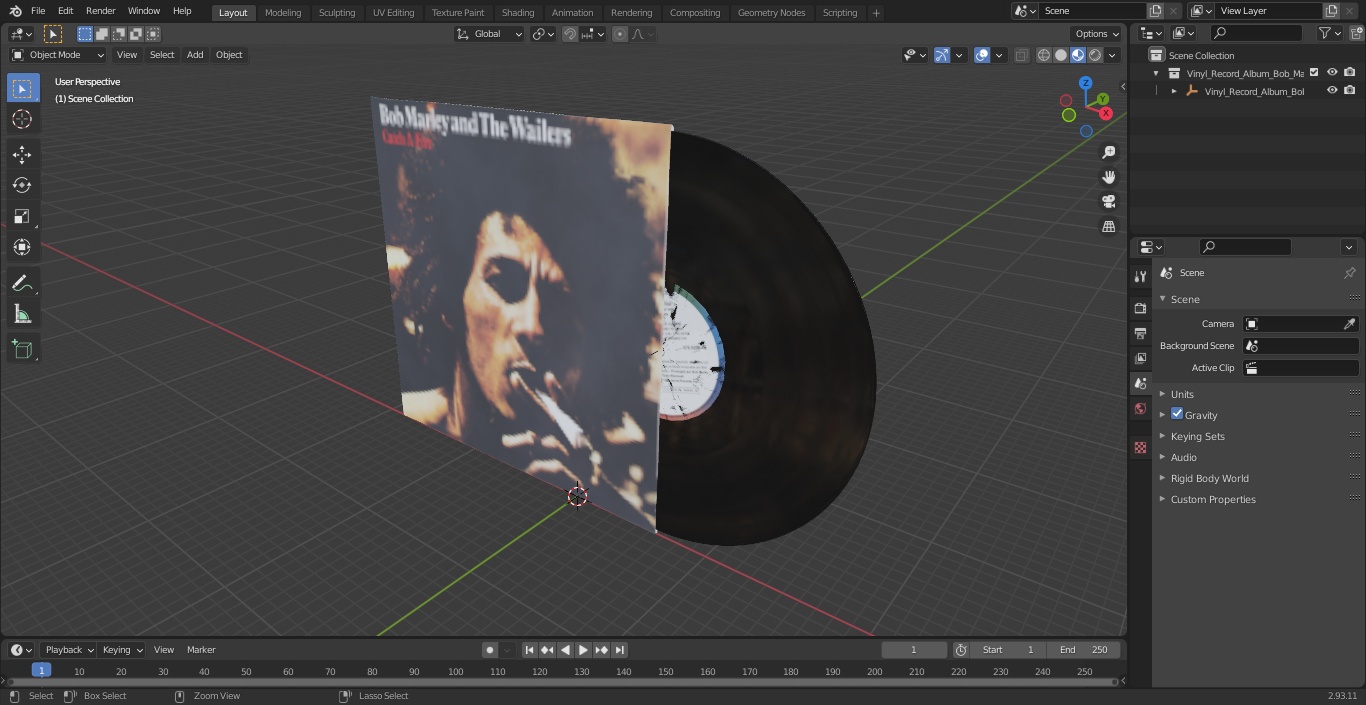Viewport: 1366px width, 705px height.
Task: Switch to rendered shading mode
Action: pyautogui.click(x=1095, y=55)
